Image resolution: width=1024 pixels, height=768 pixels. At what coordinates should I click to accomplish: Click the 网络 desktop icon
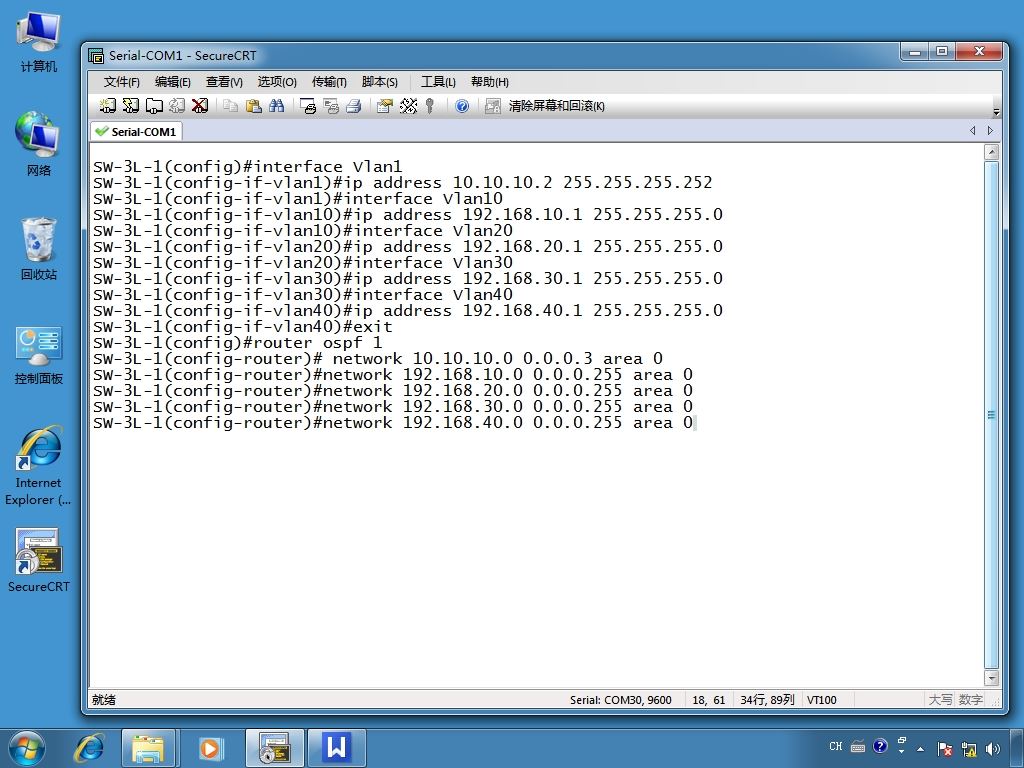pos(39,144)
